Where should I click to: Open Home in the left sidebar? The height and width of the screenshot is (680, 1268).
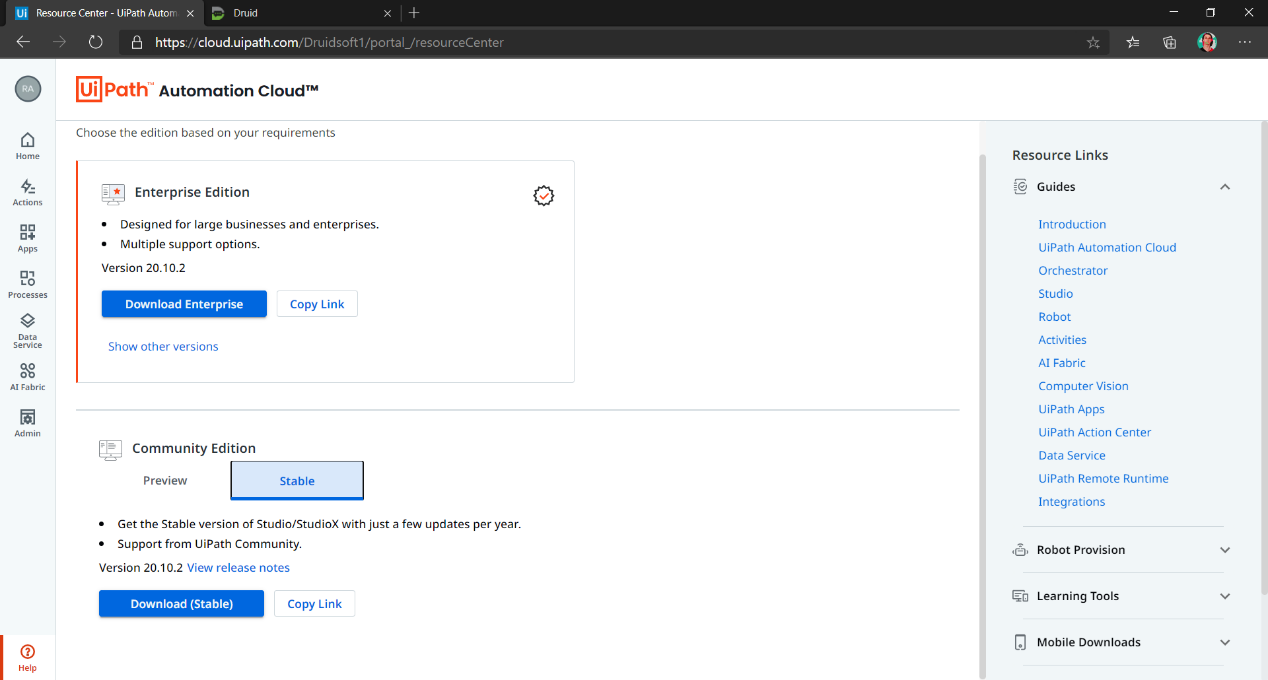[x=27, y=146]
